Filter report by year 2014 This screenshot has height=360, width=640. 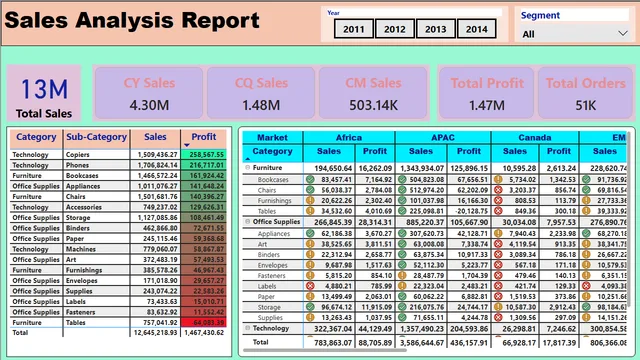pos(476,29)
